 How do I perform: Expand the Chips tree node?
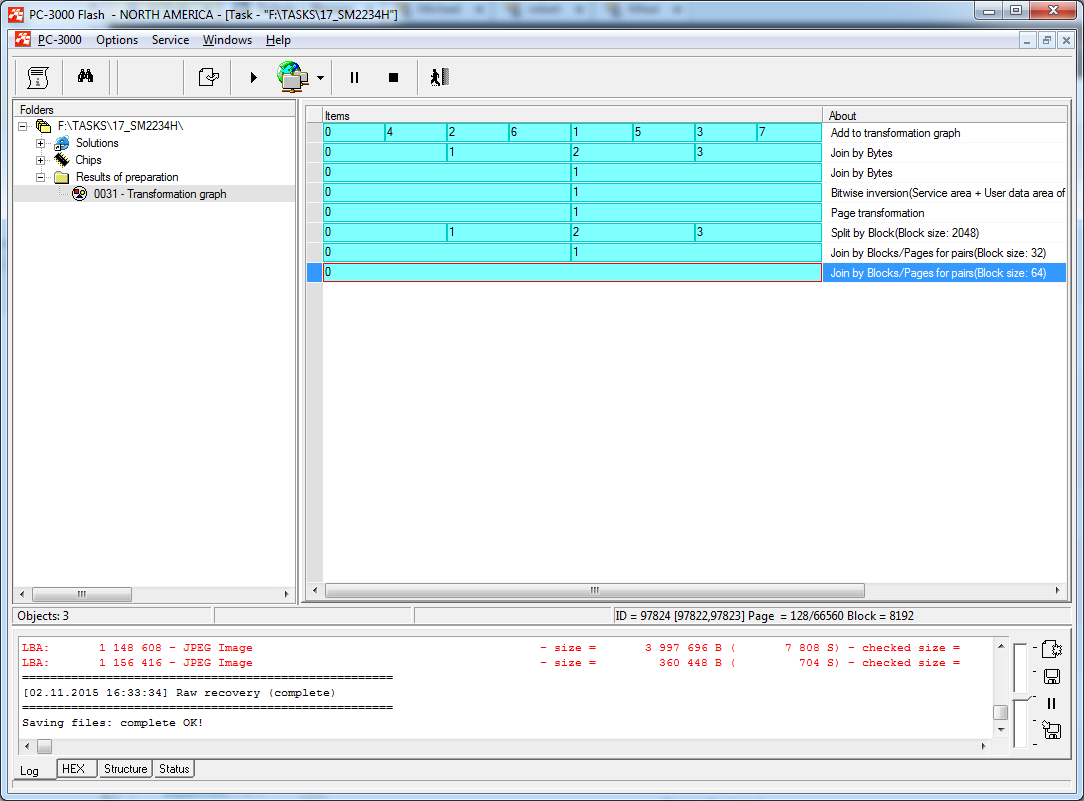(x=41, y=161)
